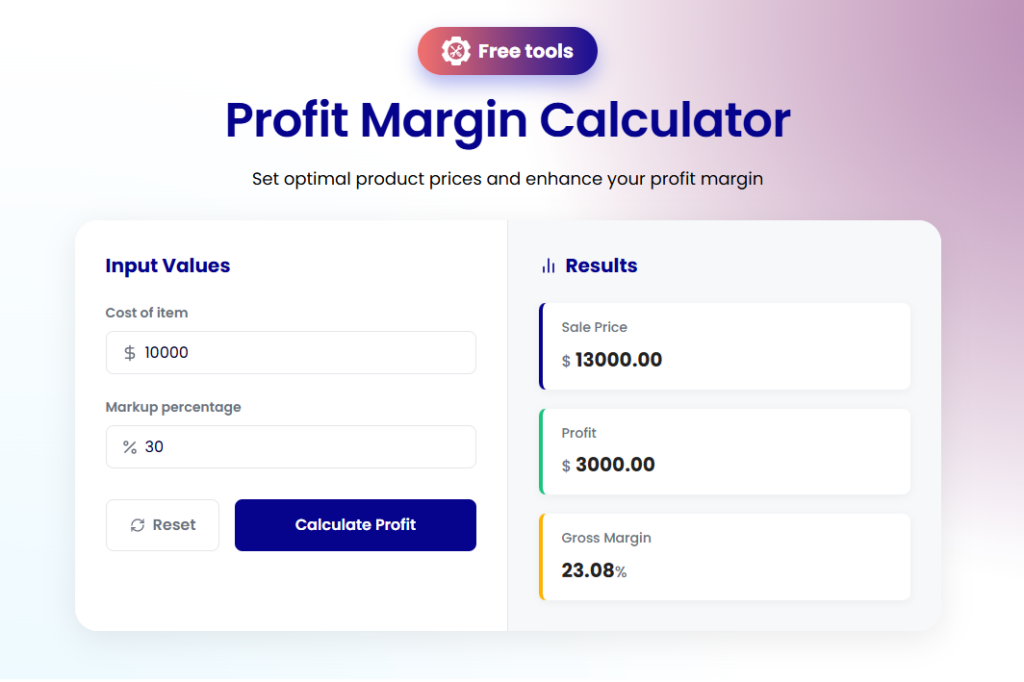
Task: Select the bar chart icon beside Results
Action: click(x=548, y=265)
